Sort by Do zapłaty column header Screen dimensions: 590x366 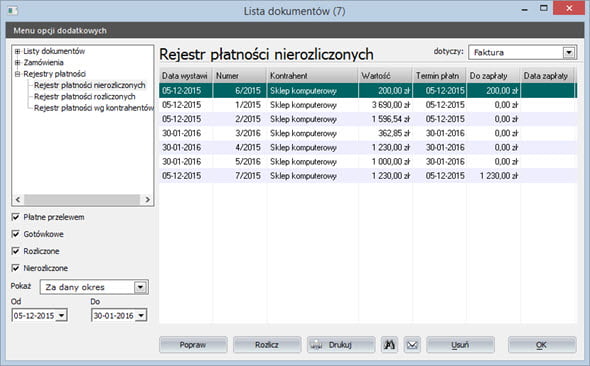[x=493, y=76]
